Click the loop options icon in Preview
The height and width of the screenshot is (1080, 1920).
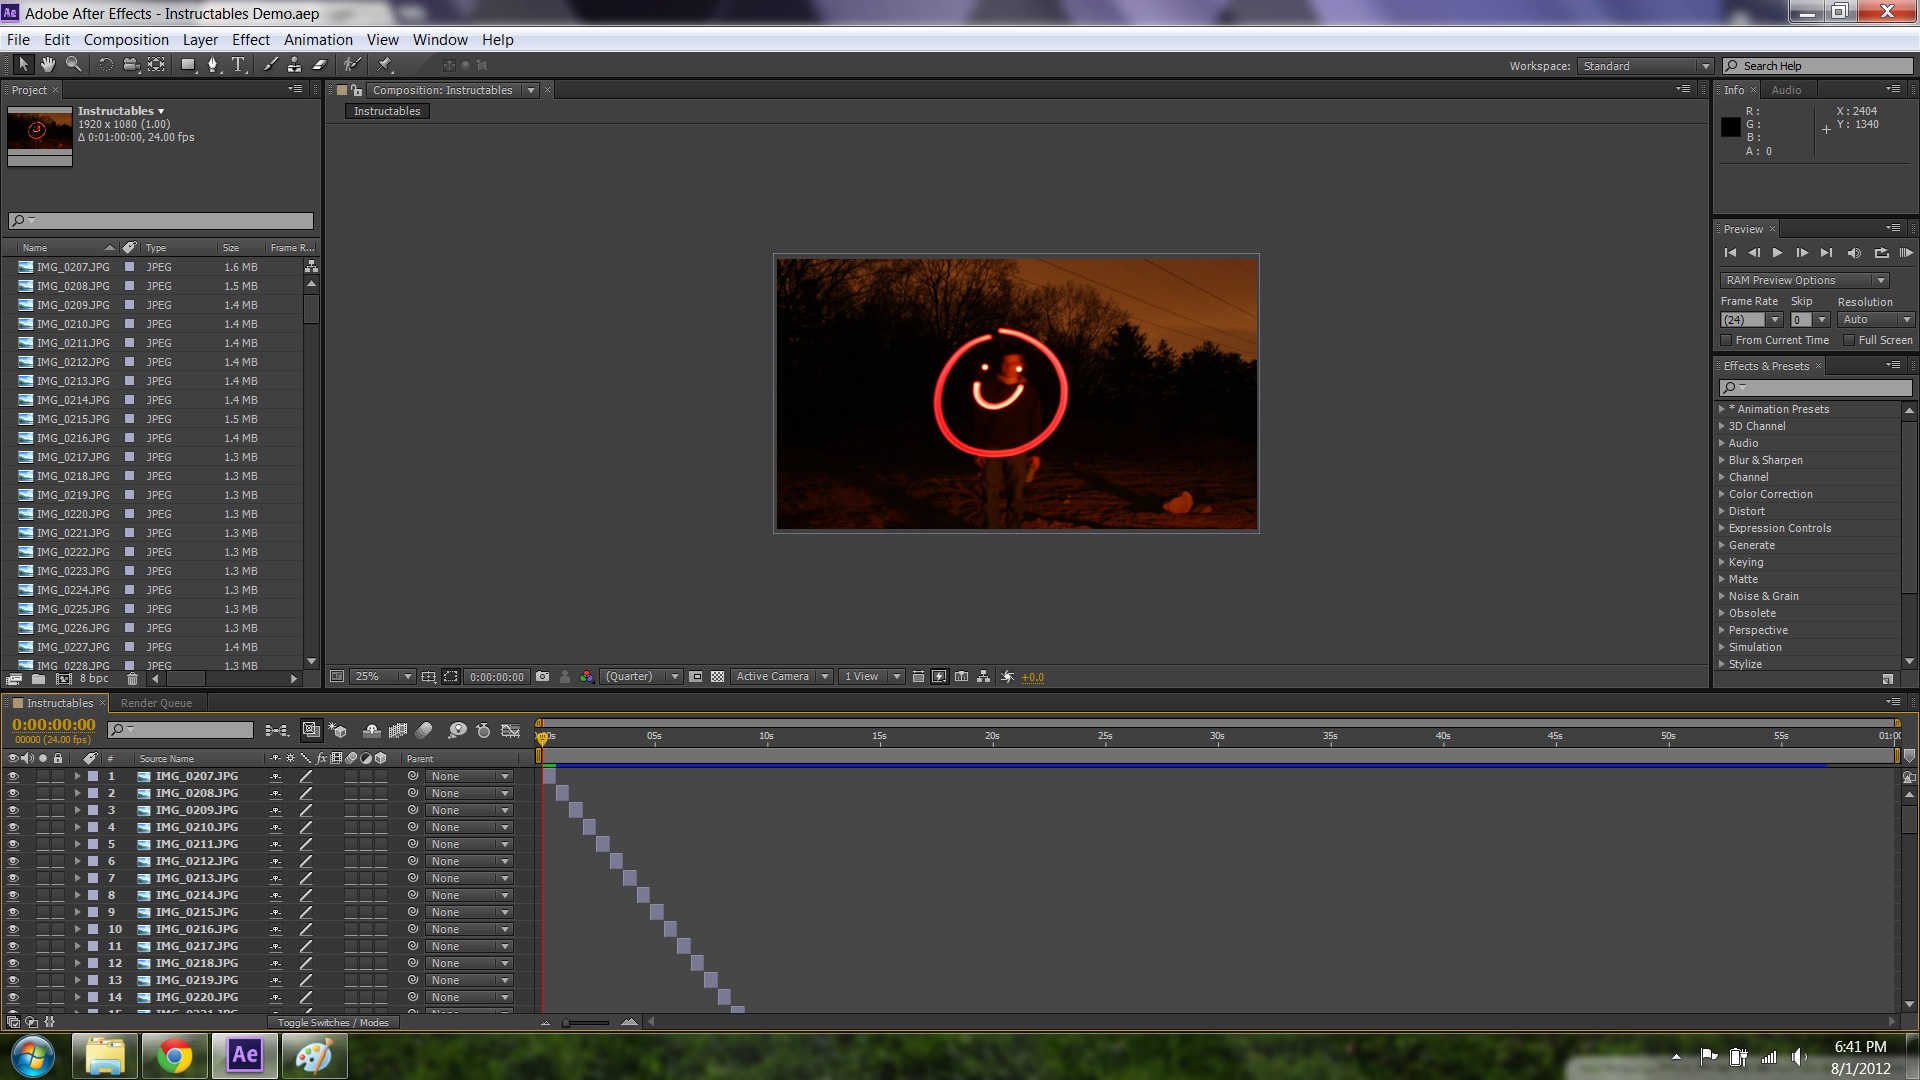(1881, 253)
